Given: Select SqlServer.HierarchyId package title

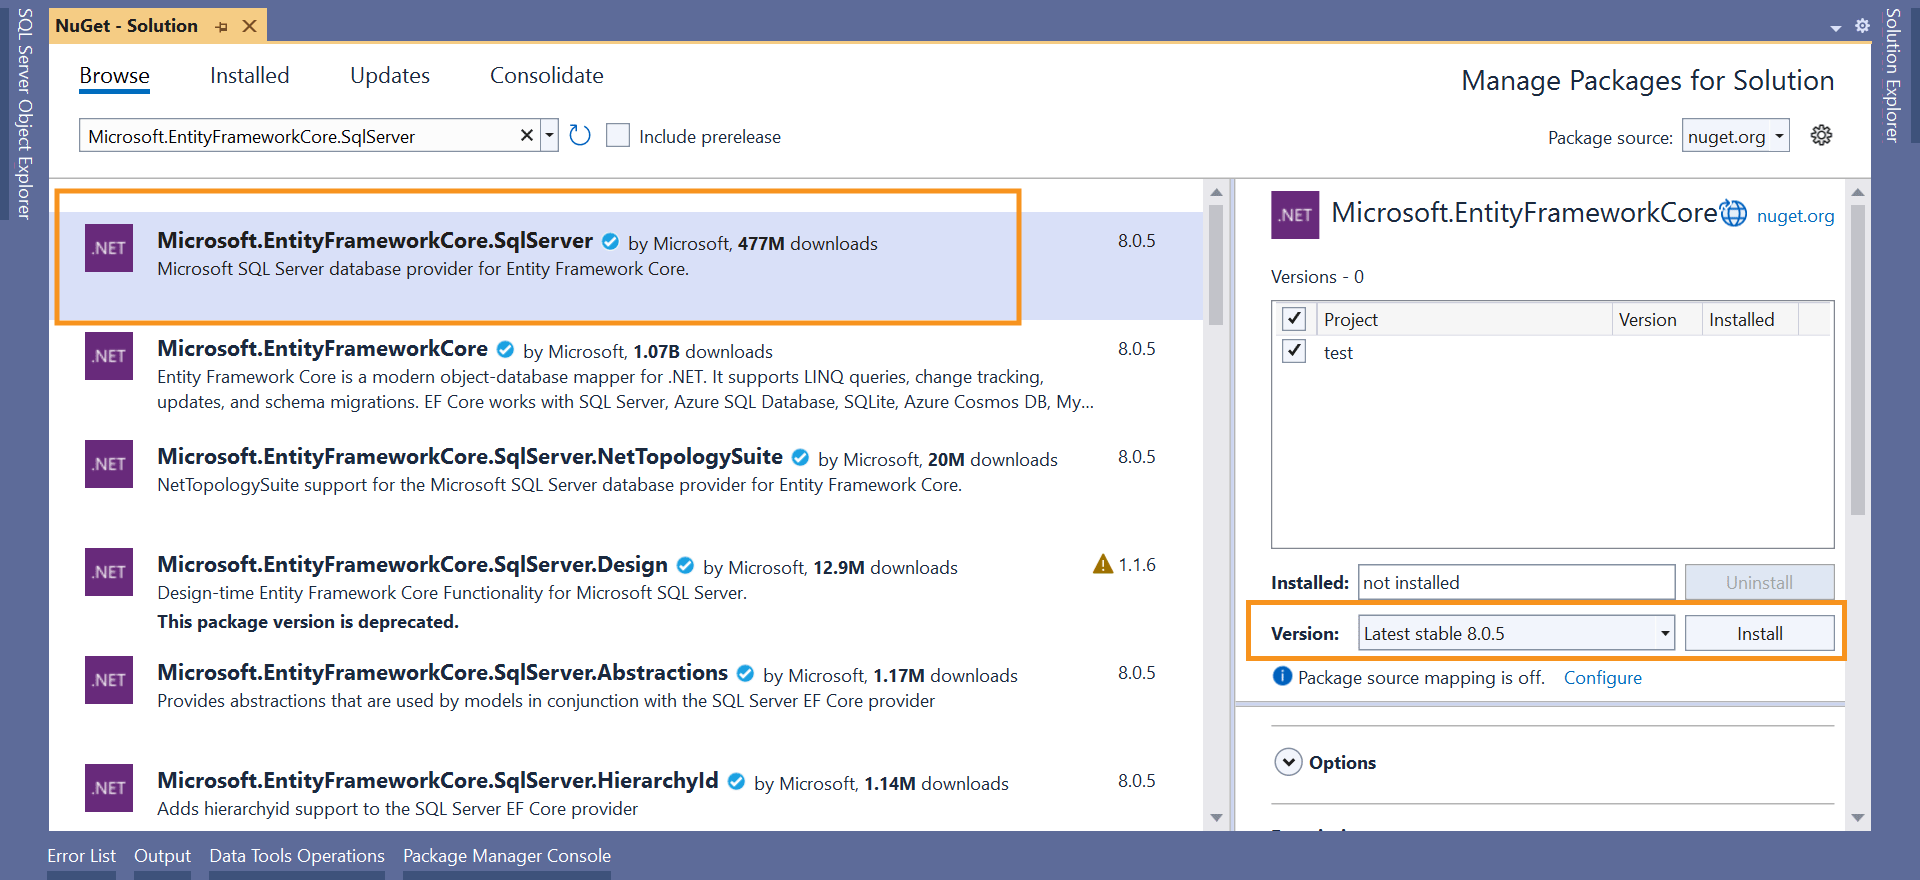Looking at the screenshot, I should coord(437,780).
